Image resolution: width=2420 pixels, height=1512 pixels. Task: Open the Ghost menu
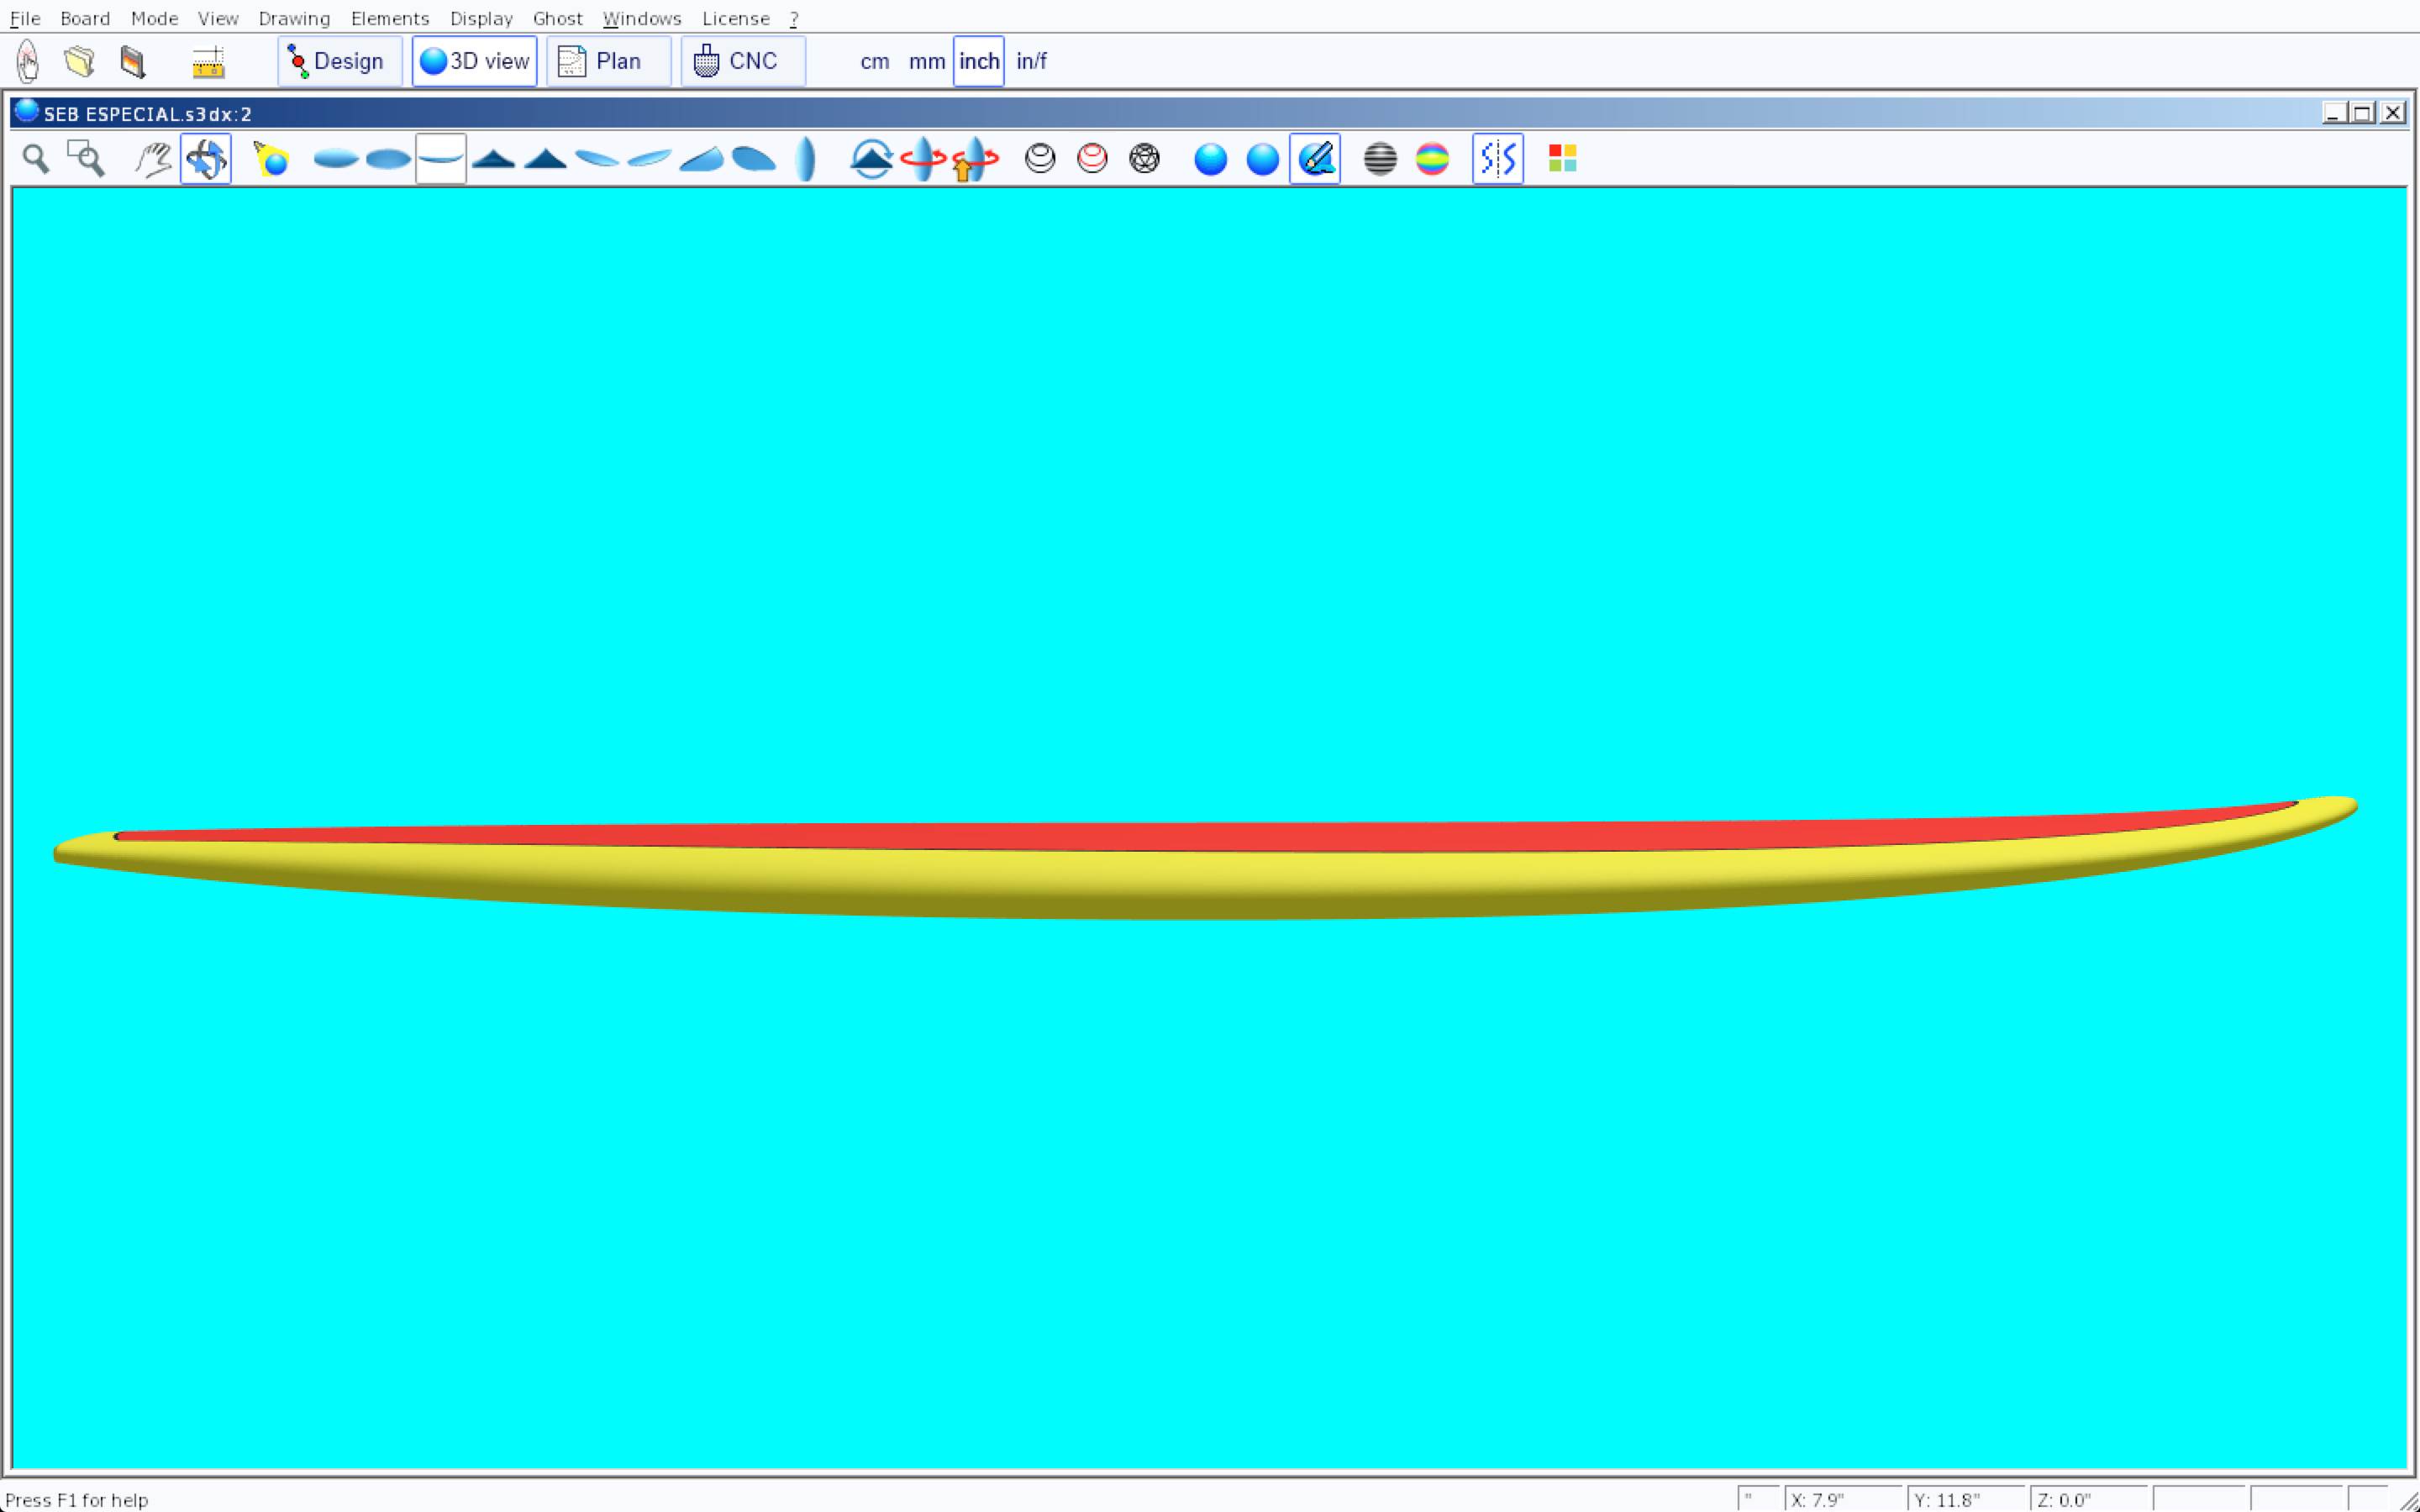(x=557, y=19)
